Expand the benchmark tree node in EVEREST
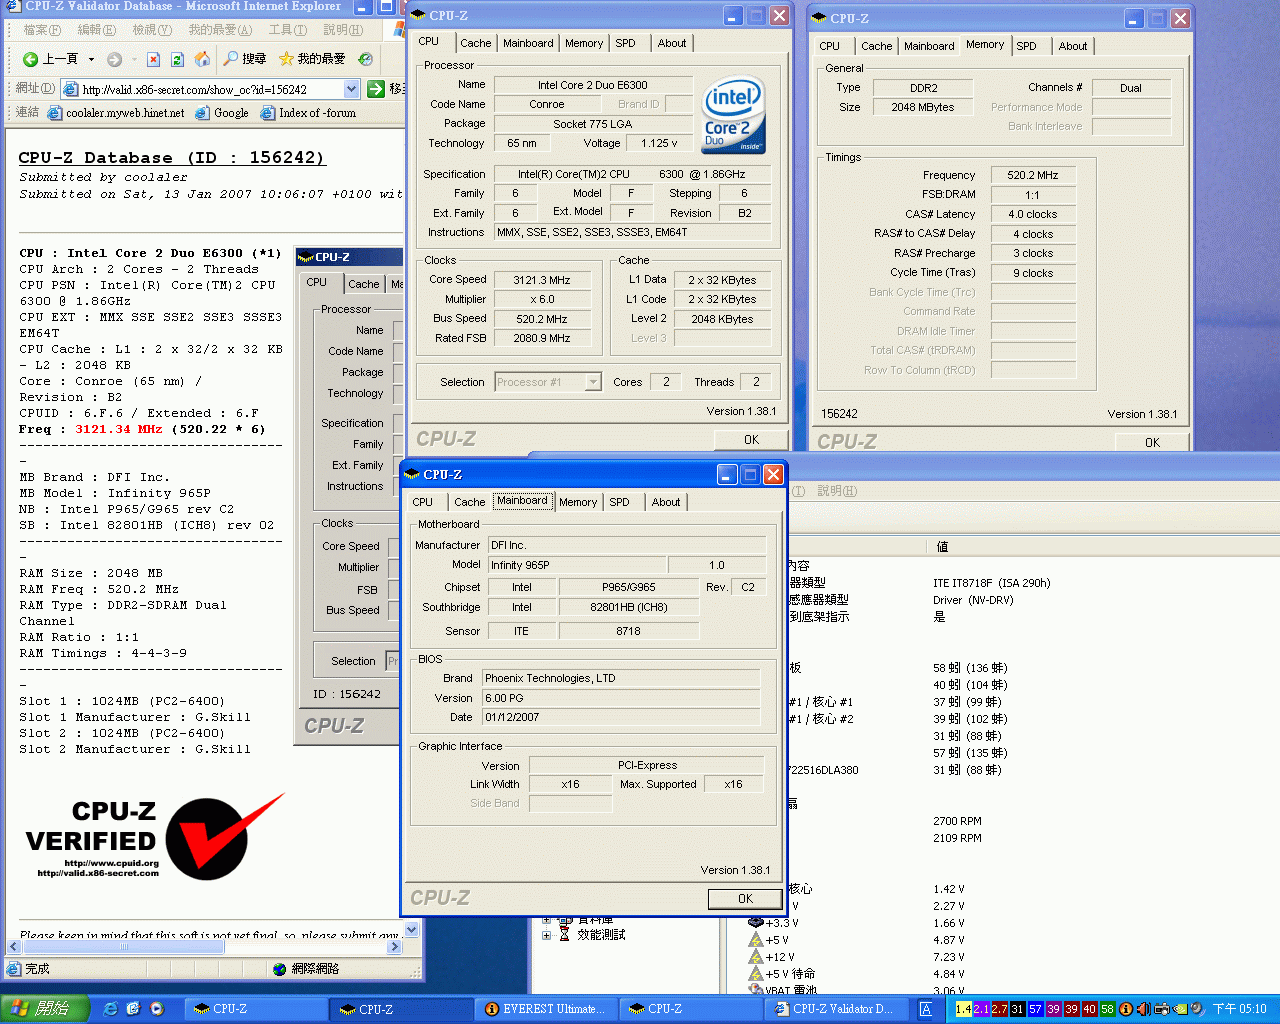The image size is (1280, 1024). [x=547, y=936]
